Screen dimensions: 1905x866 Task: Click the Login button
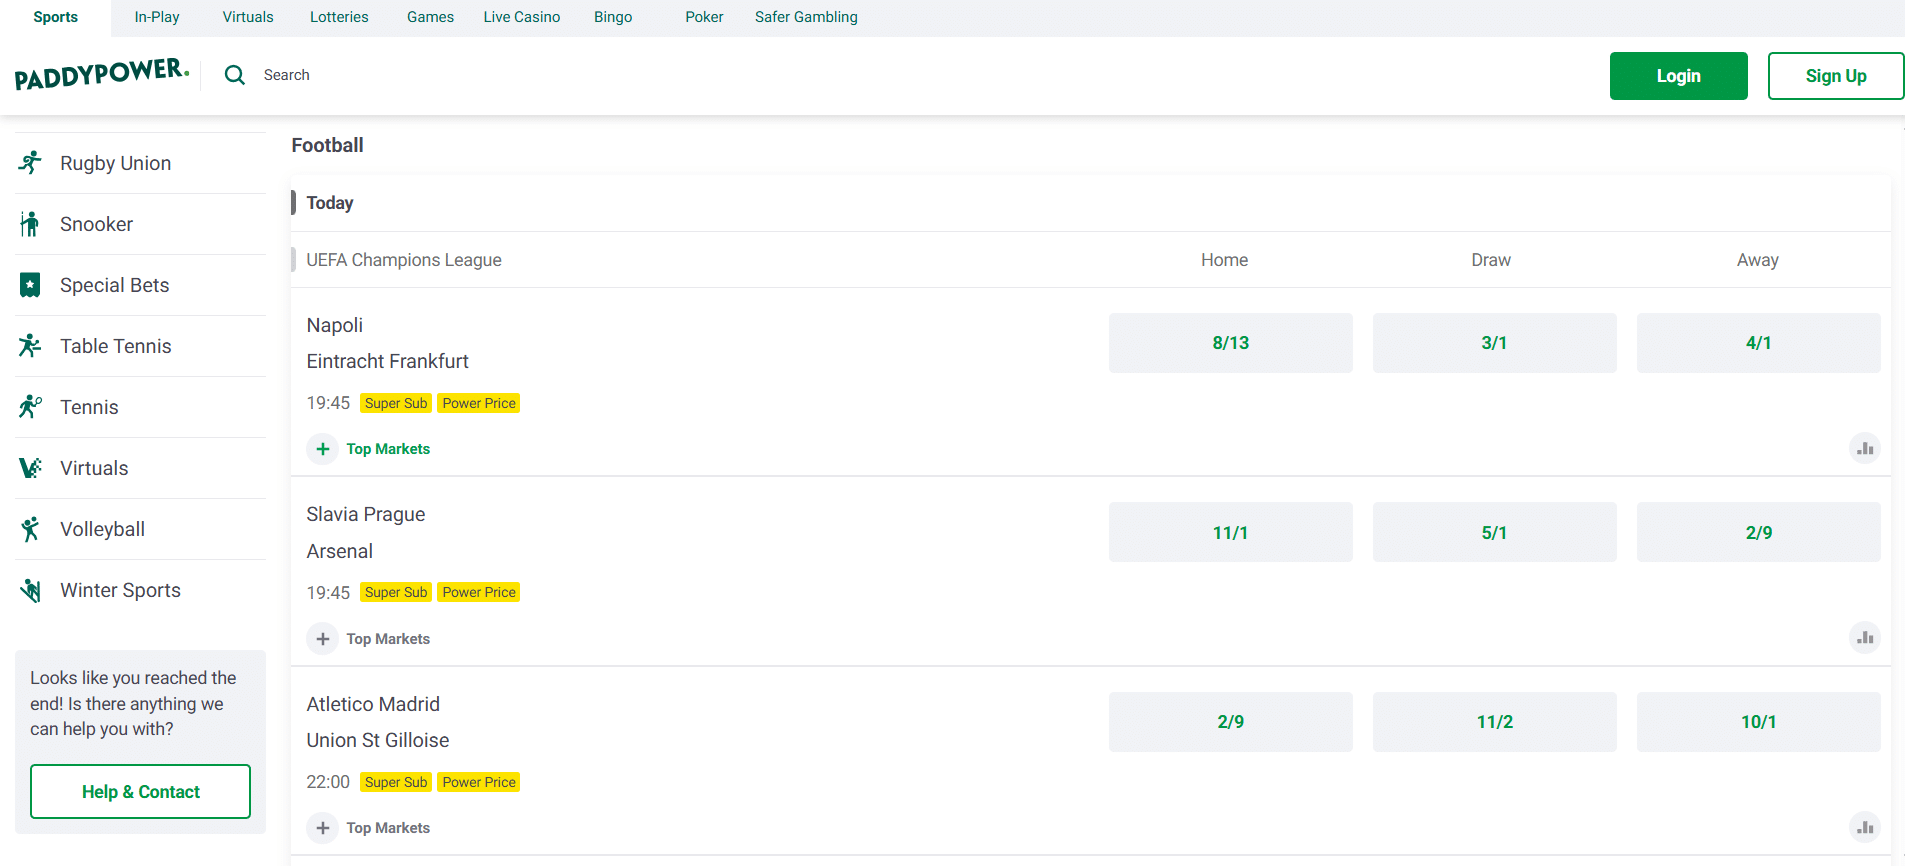click(1679, 76)
